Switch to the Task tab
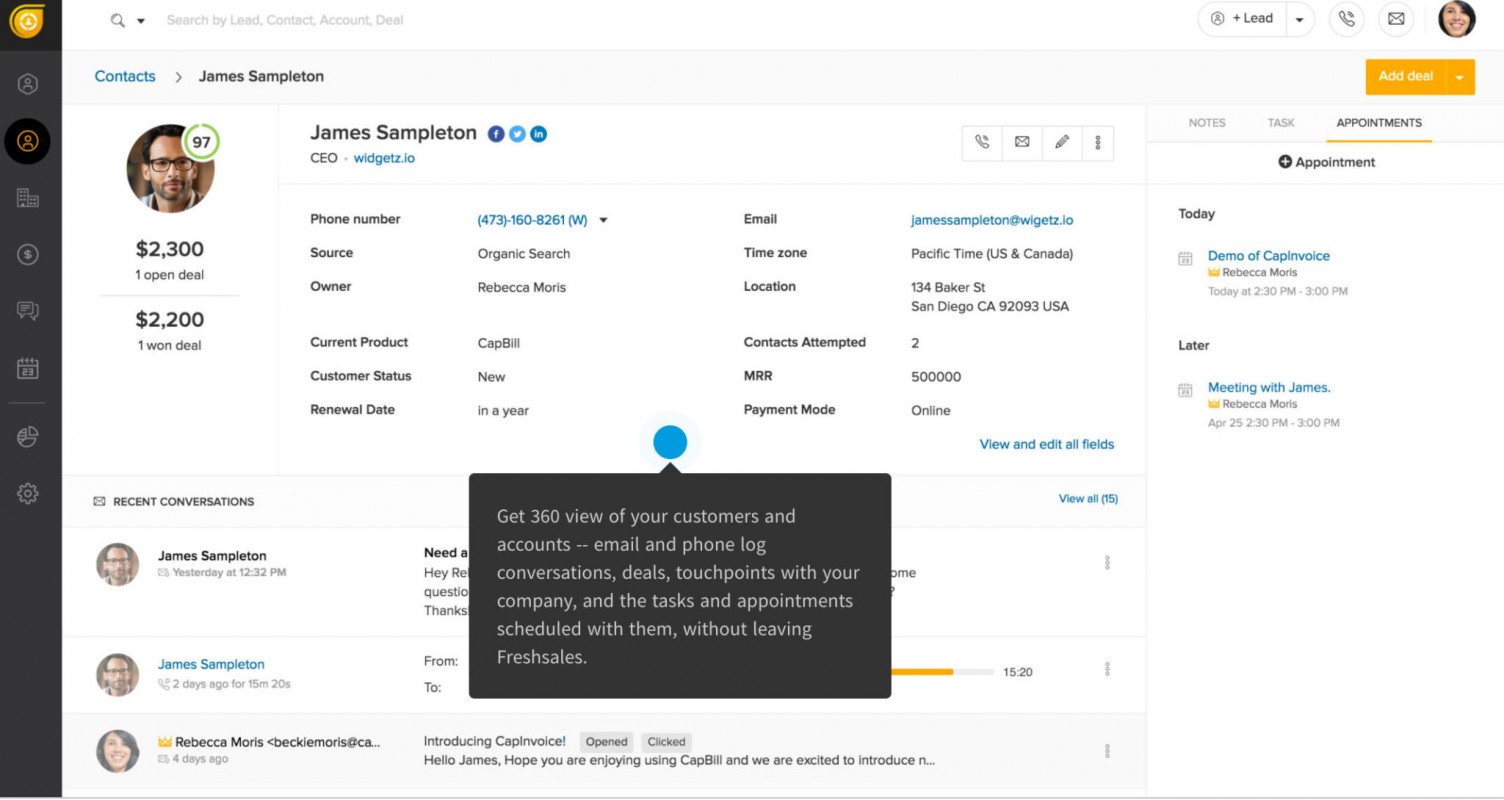Image resolution: width=1504 pixels, height=800 pixels. click(x=1281, y=123)
